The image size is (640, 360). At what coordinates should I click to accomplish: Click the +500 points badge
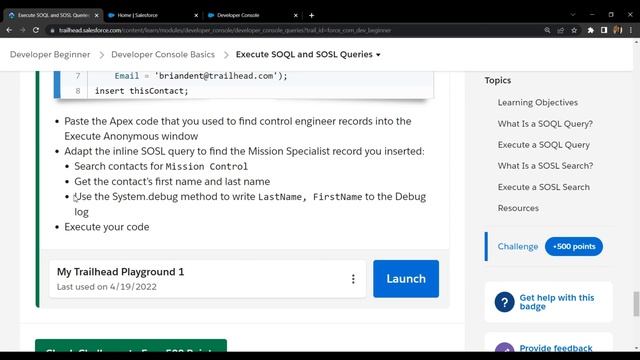click(573, 247)
